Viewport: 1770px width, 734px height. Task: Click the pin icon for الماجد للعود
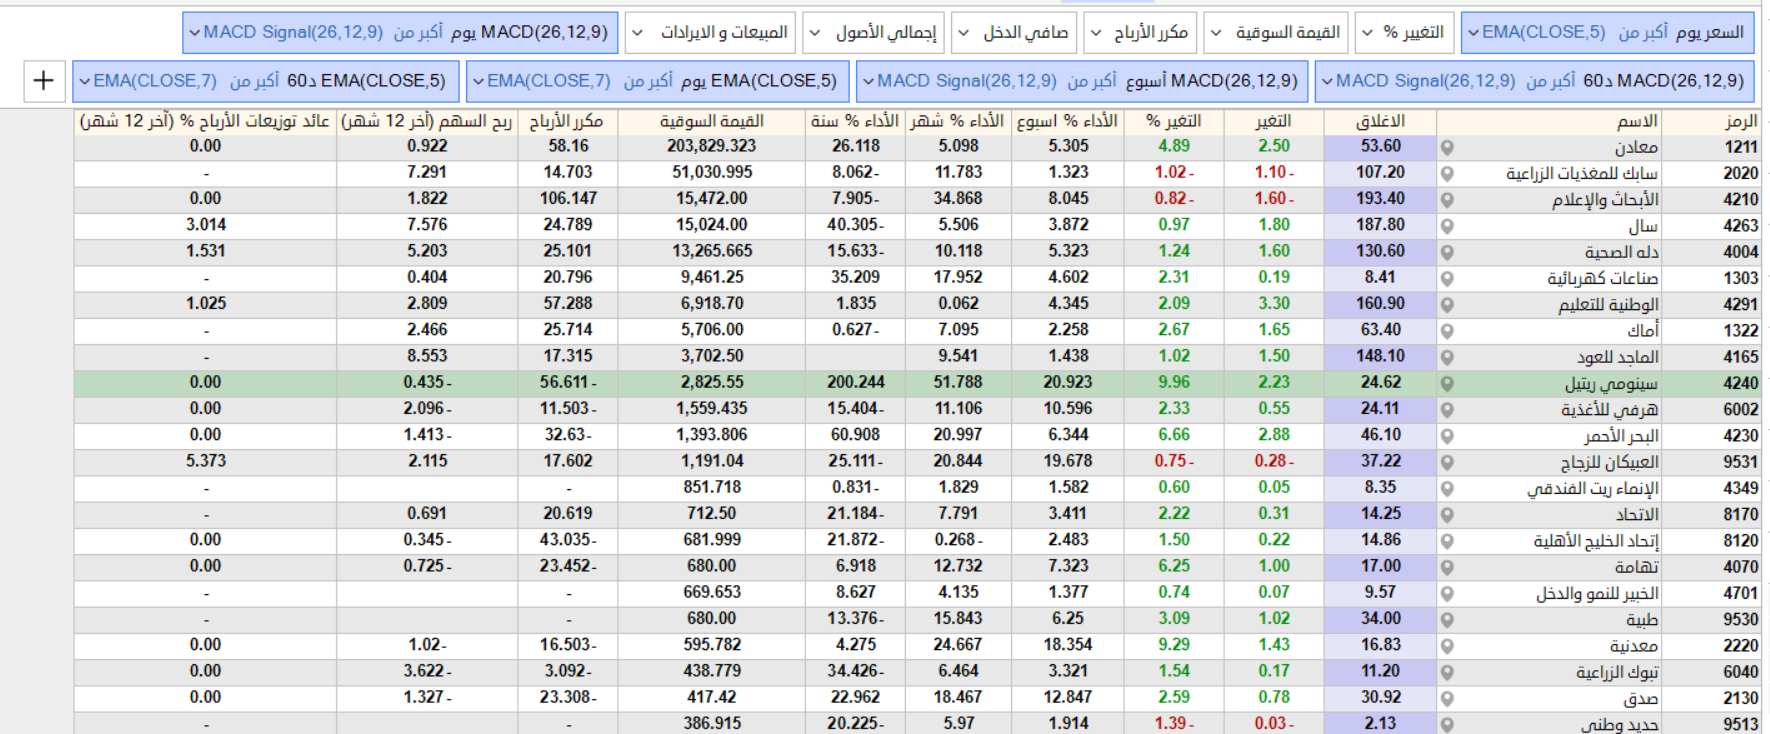tap(1447, 357)
